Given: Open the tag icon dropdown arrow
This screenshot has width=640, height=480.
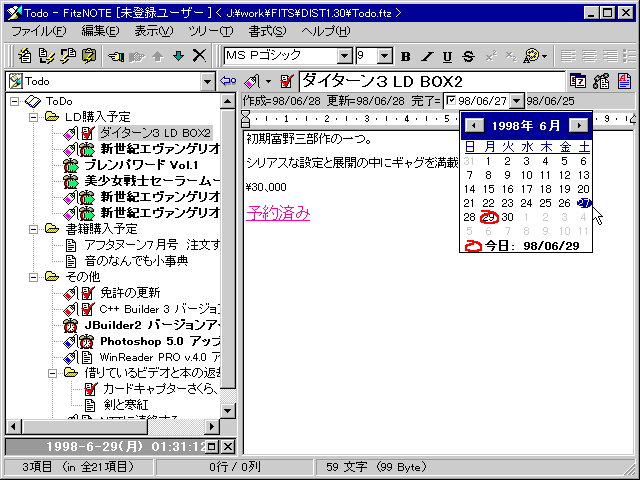Looking at the screenshot, I should 268,81.
